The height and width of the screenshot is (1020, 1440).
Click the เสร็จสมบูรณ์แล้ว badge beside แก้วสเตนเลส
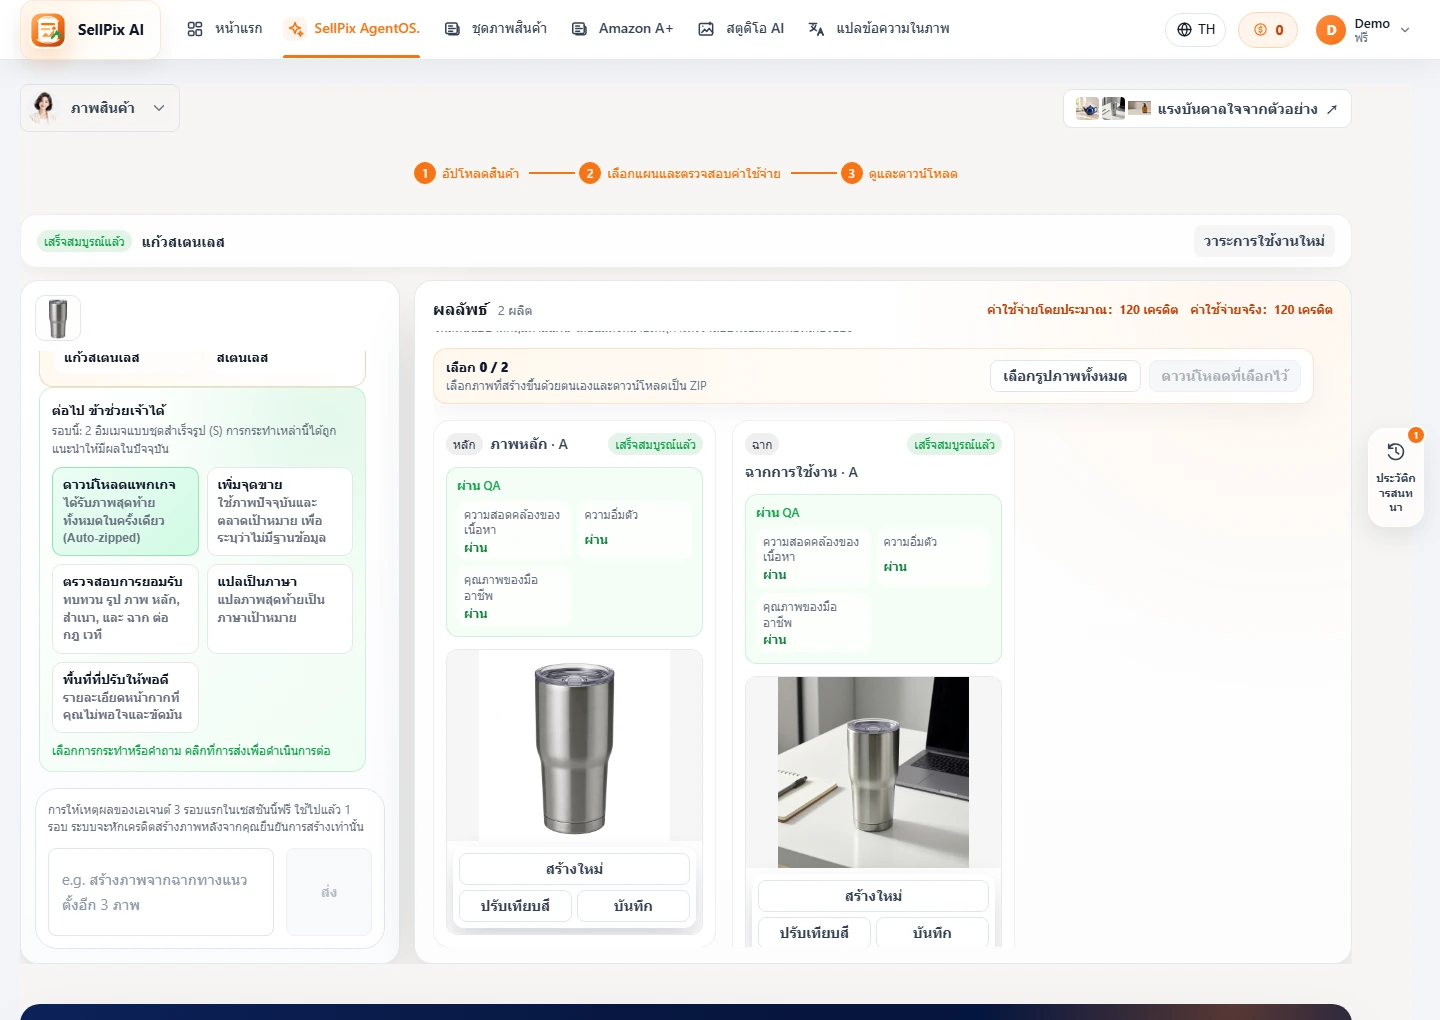[x=84, y=241]
